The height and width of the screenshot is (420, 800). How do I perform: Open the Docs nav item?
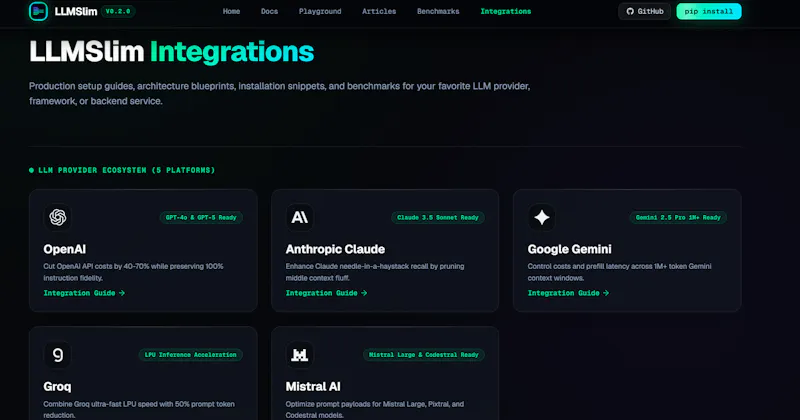pos(269,11)
